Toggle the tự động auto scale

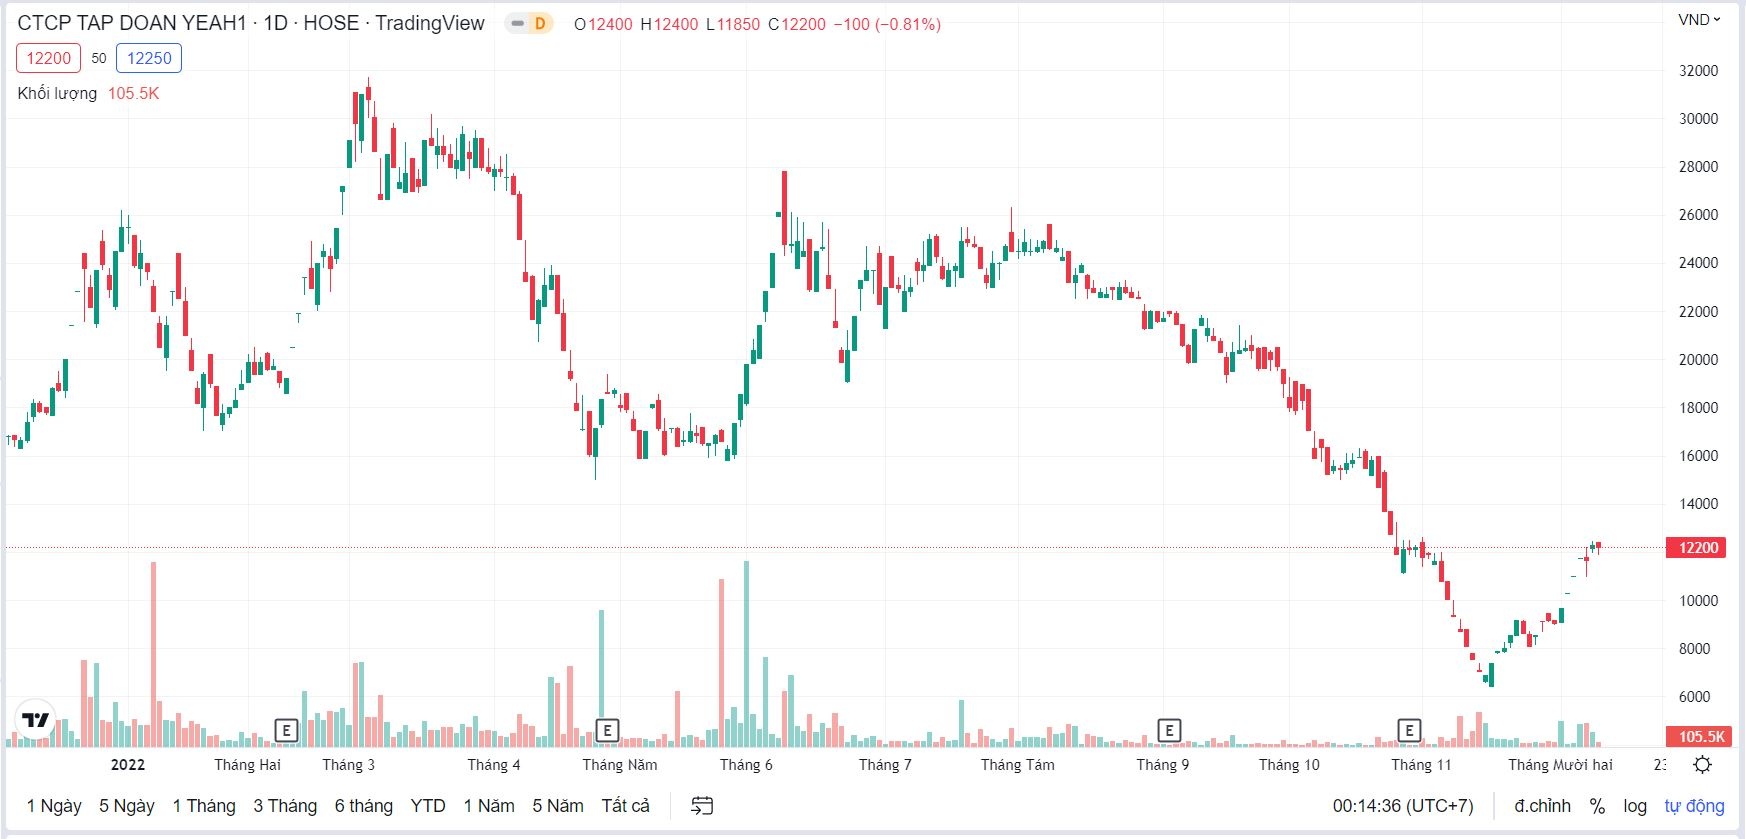coord(1694,806)
